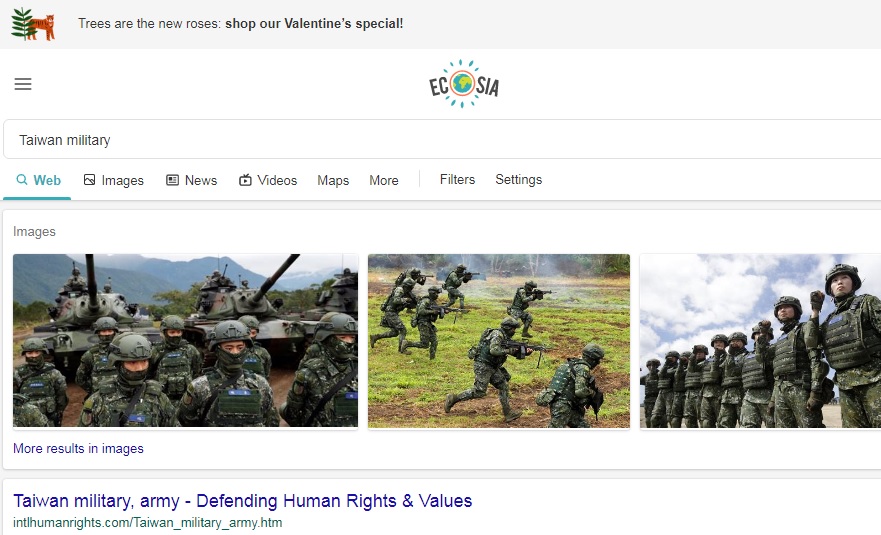Click the newspaper icon beside News
The height and width of the screenshot is (535, 881).
172,180
